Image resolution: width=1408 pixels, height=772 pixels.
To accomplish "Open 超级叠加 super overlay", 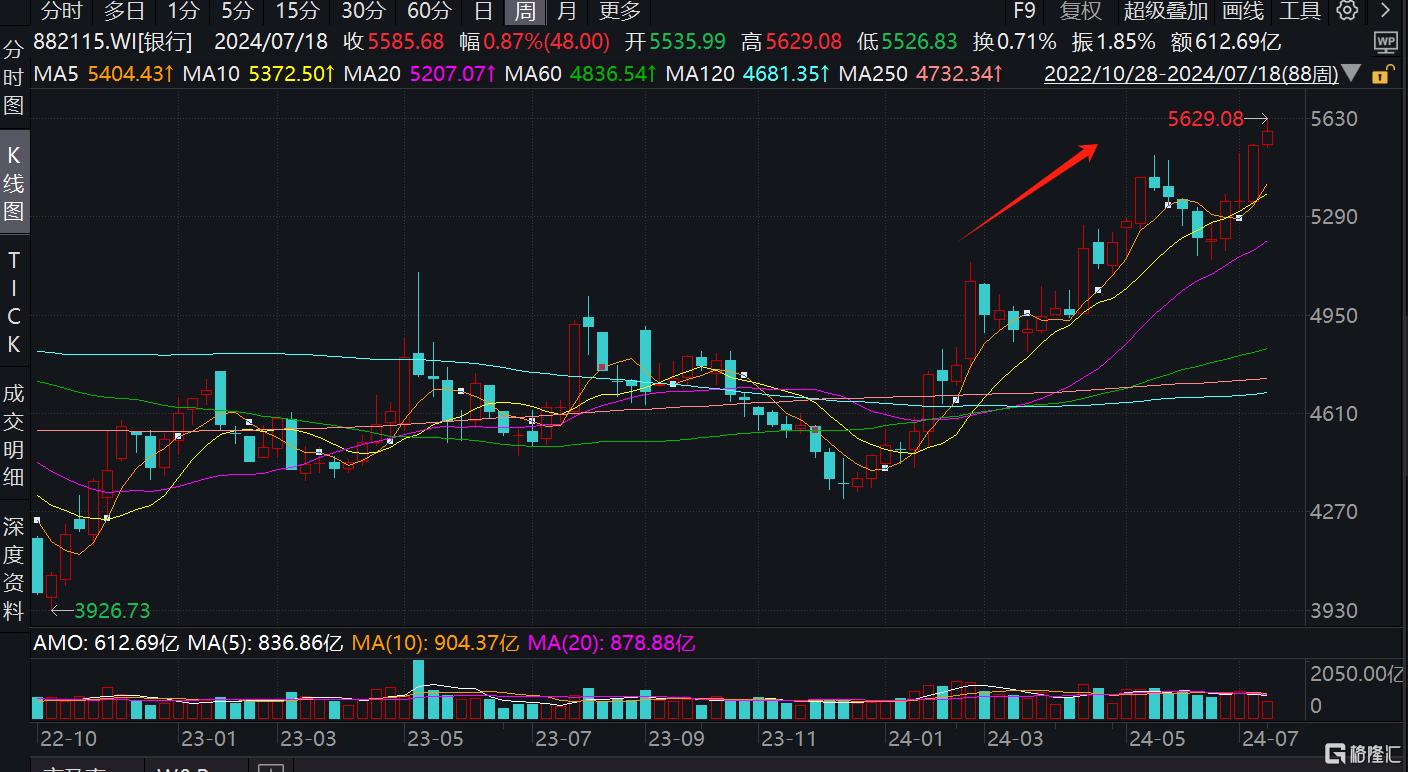I will point(1166,11).
